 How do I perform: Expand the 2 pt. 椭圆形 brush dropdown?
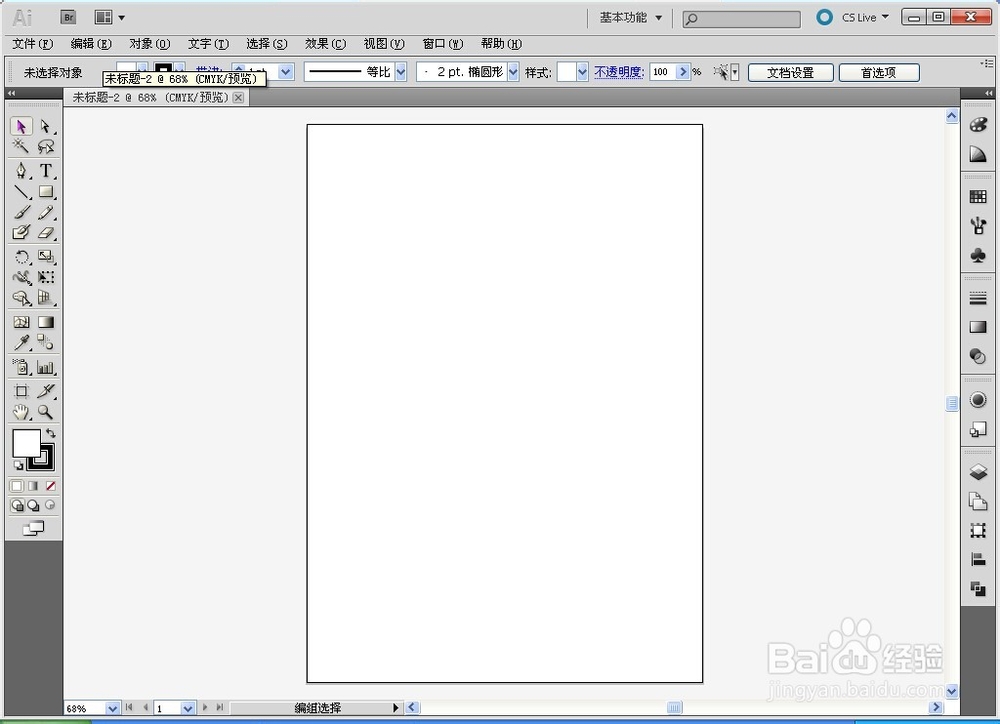pyautogui.click(x=513, y=72)
